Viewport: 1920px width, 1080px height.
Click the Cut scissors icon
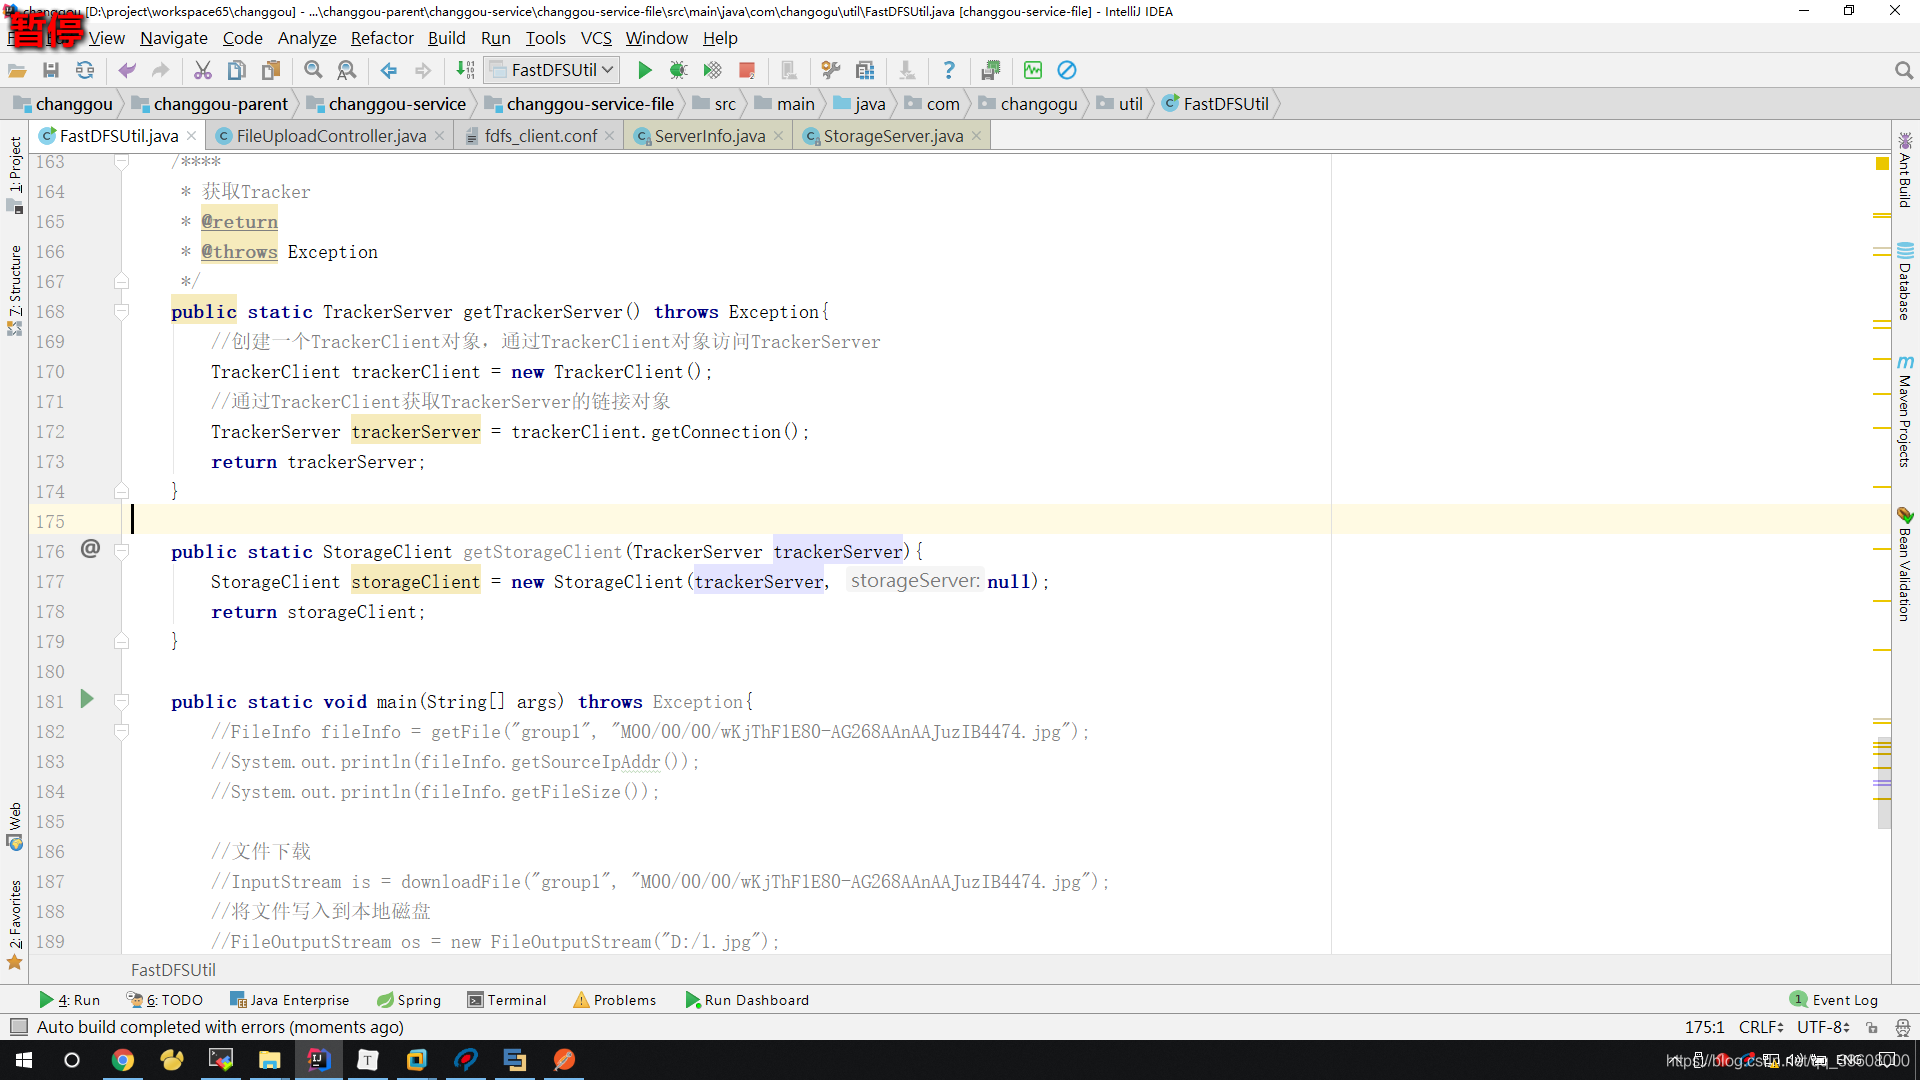[203, 70]
